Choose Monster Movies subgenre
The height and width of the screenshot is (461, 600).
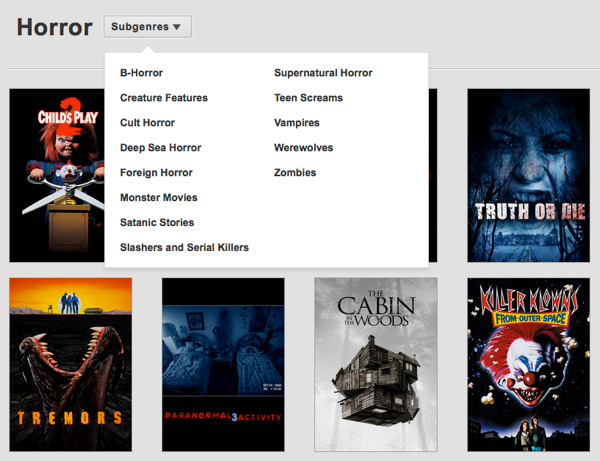point(159,197)
